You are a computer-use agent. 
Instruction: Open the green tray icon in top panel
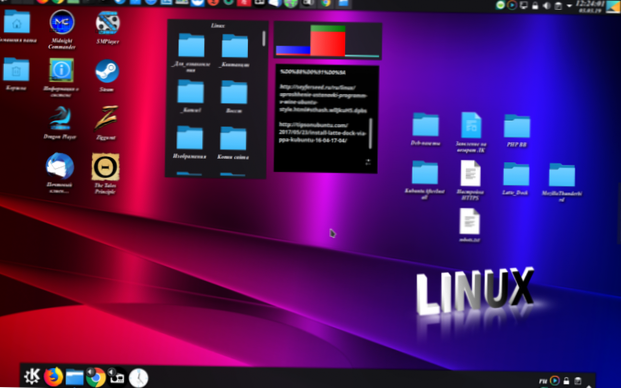point(501,5)
